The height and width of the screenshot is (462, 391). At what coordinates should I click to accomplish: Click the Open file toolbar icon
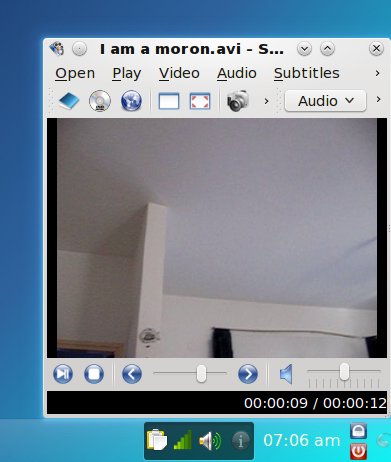pyautogui.click(x=69, y=101)
